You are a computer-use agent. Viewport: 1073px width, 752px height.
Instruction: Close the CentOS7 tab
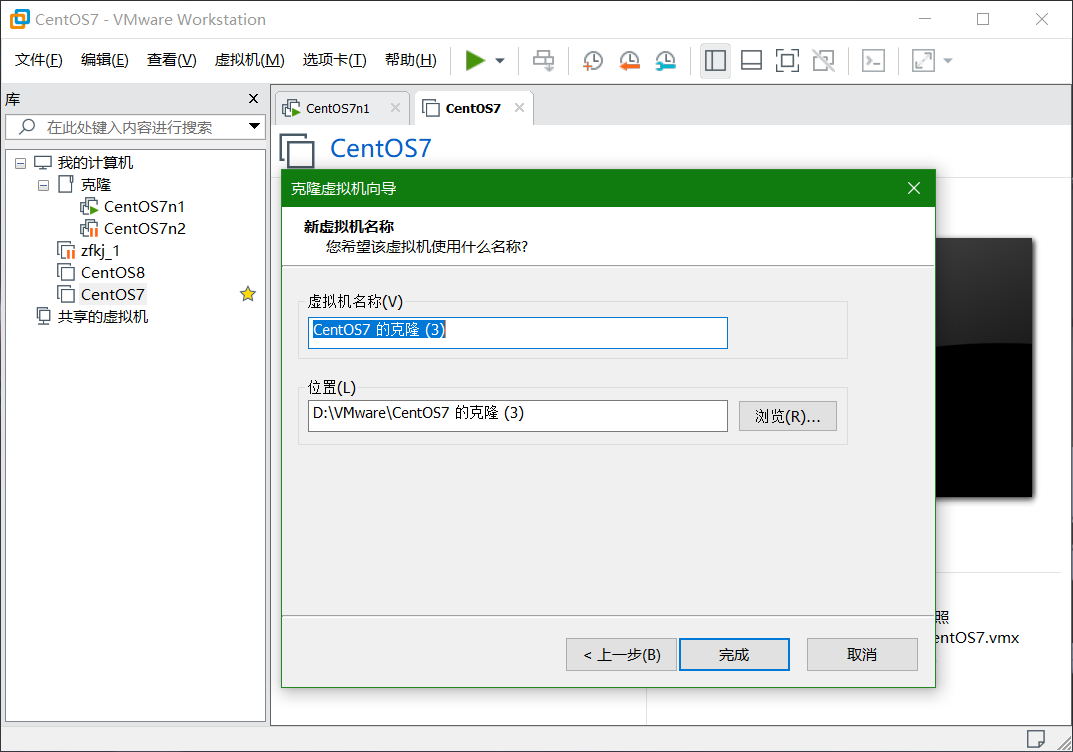(519, 107)
